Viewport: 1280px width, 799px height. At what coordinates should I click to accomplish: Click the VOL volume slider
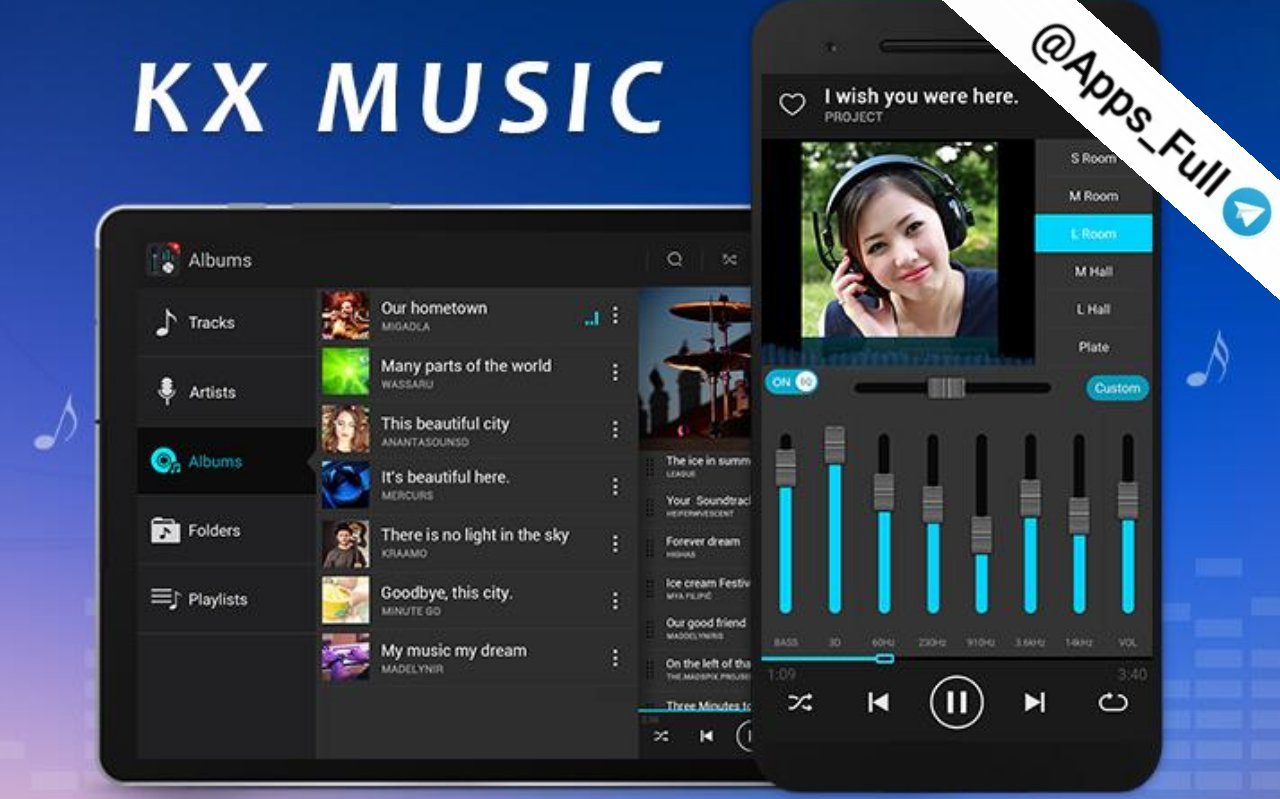[1128, 523]
